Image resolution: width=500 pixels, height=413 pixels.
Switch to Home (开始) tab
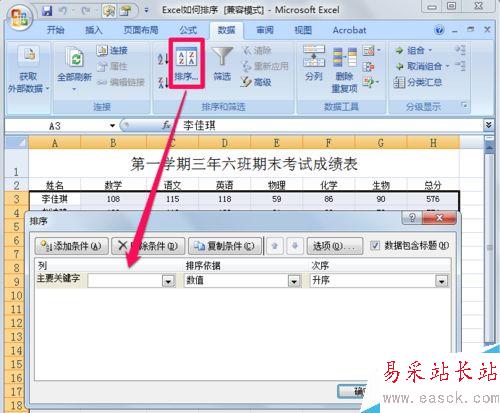pyautogui.click(x=55, y=30)
